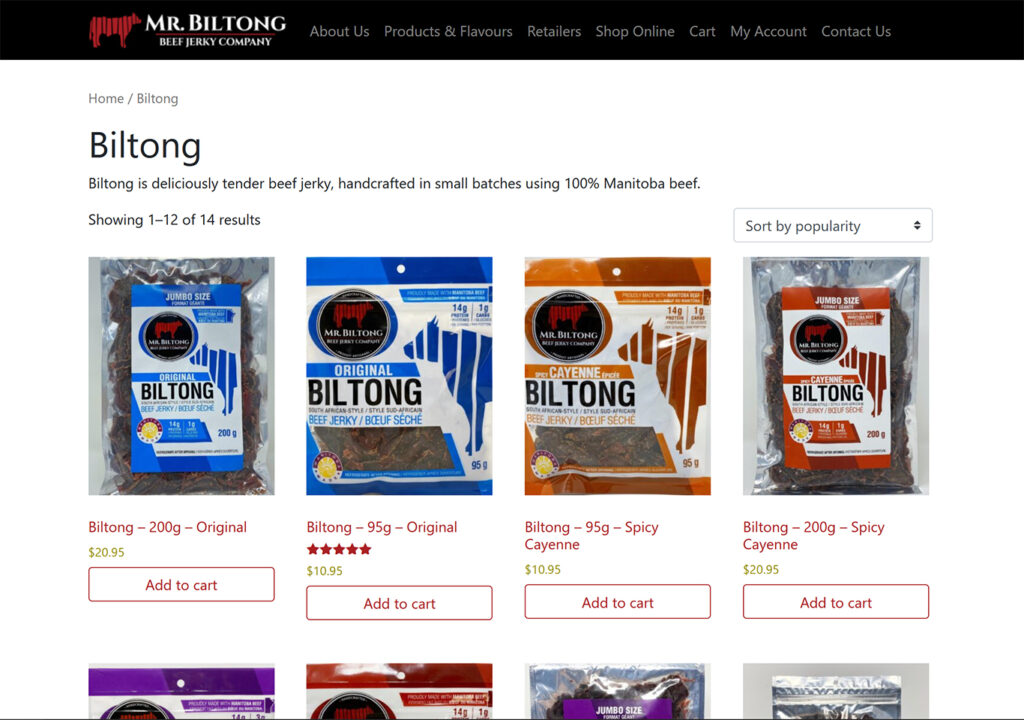Click Biltong – 200g – Original title link
The width and height of the screenshot is (1024, 720).
168,527
